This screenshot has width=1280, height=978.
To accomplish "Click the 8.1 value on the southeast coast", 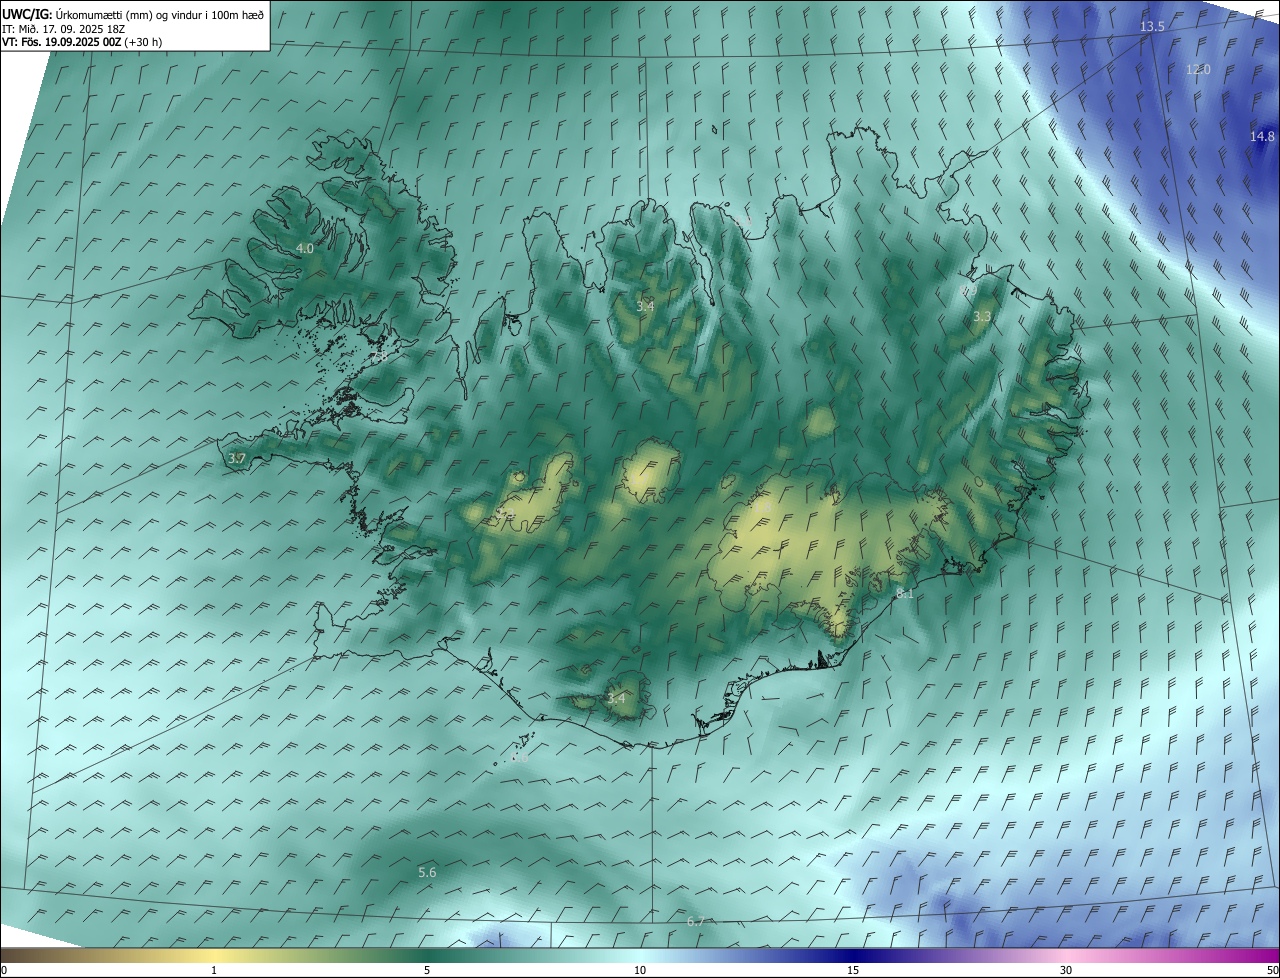I will tap(904, 594).
